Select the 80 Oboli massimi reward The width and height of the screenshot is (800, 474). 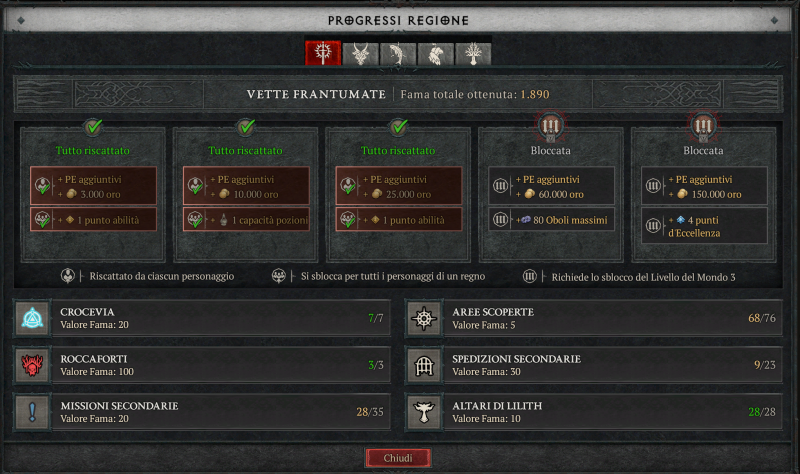[551, 220]
